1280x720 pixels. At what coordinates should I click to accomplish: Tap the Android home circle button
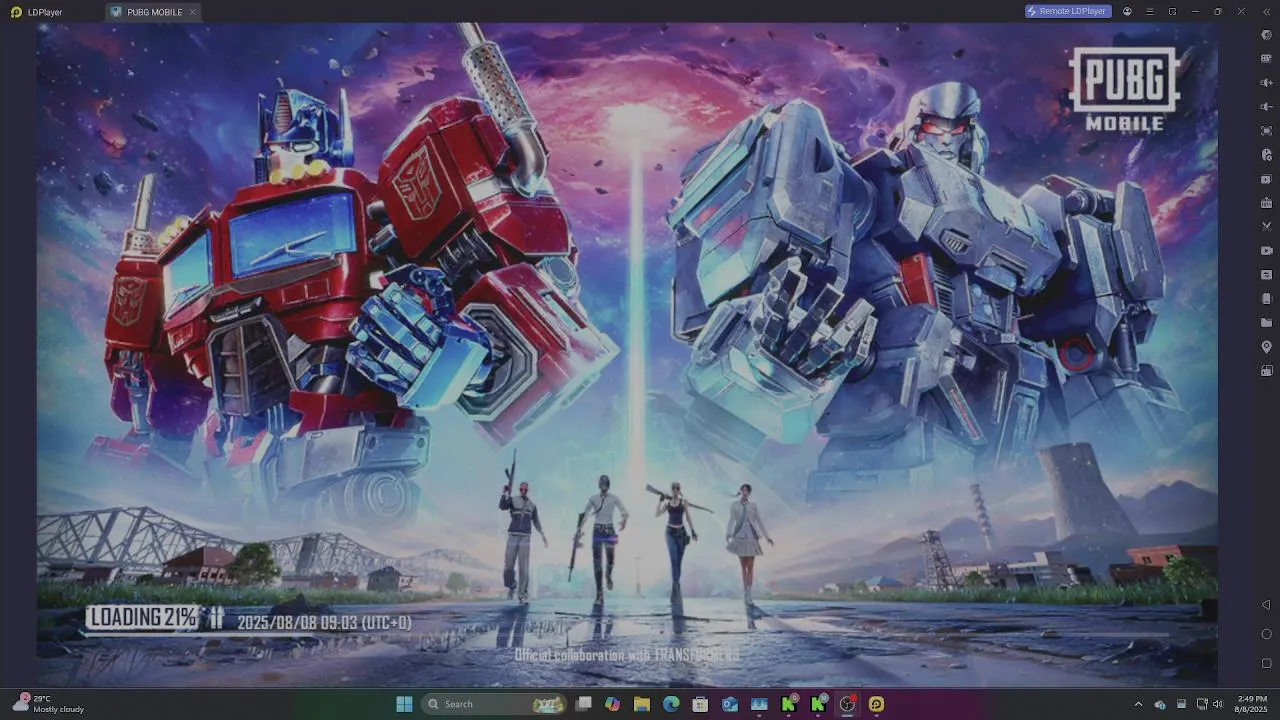click(x=1266, y=634)
